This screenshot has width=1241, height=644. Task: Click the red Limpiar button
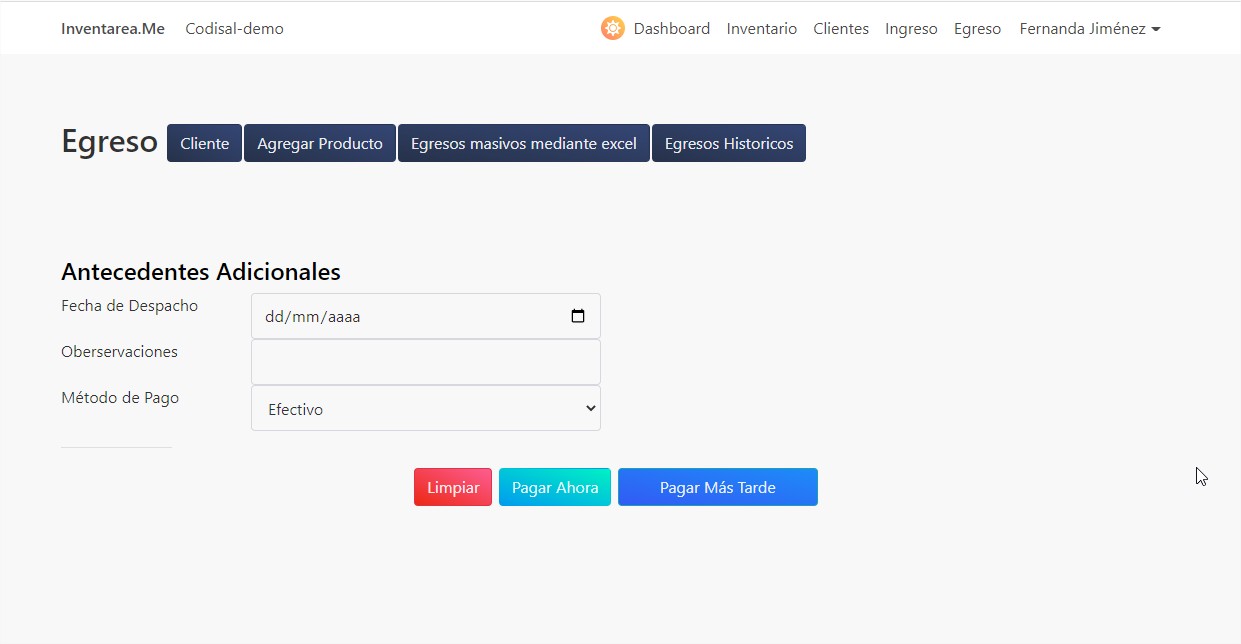click(452, 487)
